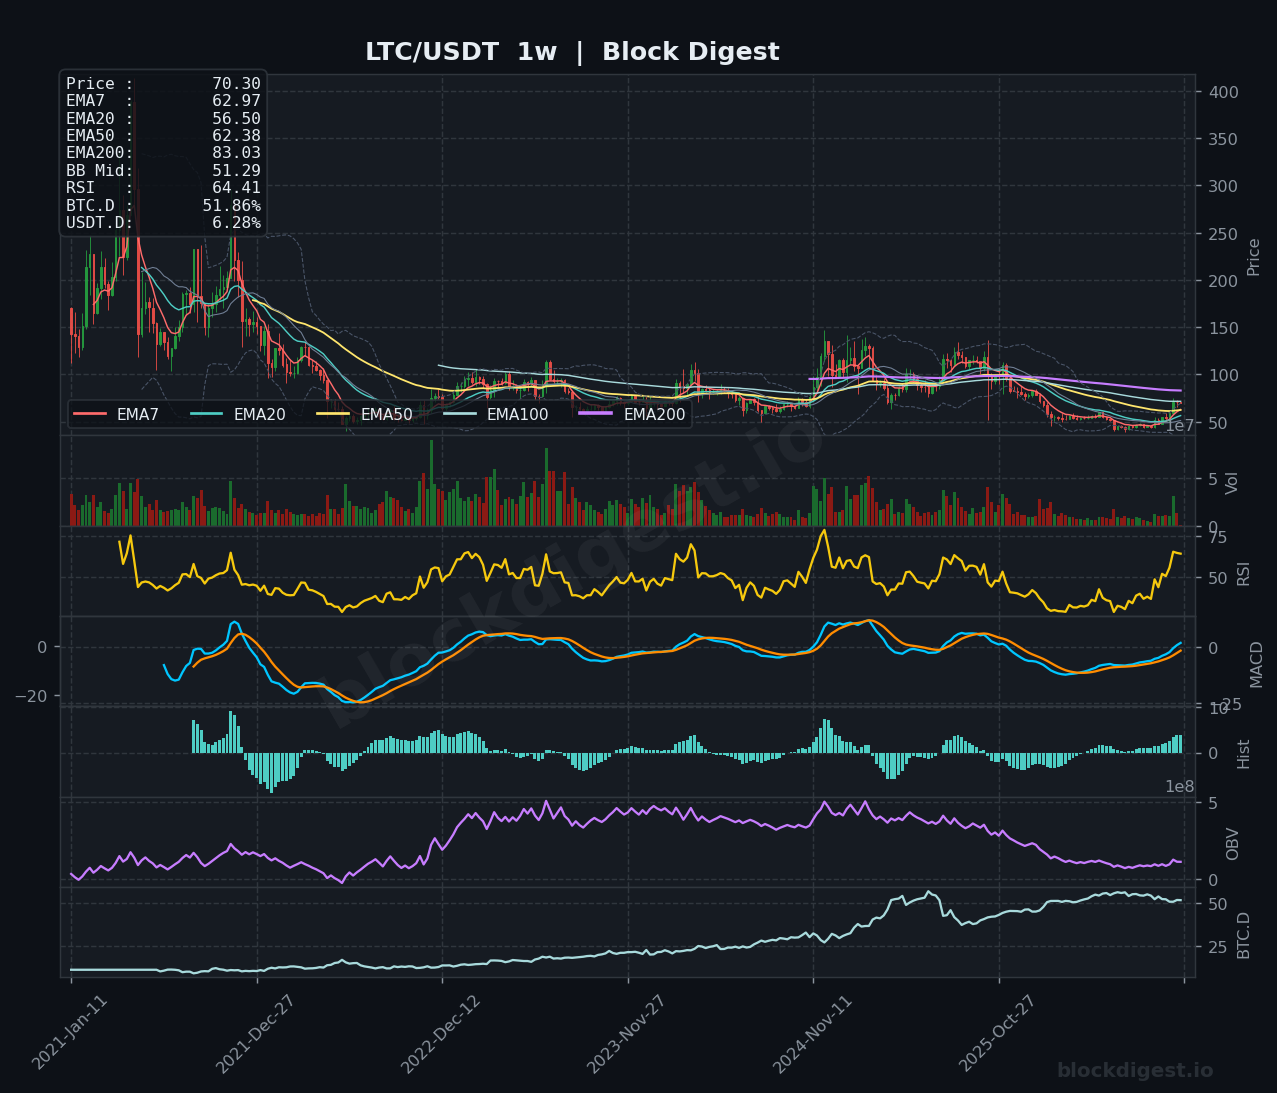
Task: Click the EMA7 62.97 row in info box
Action: [x=163, y=101]
